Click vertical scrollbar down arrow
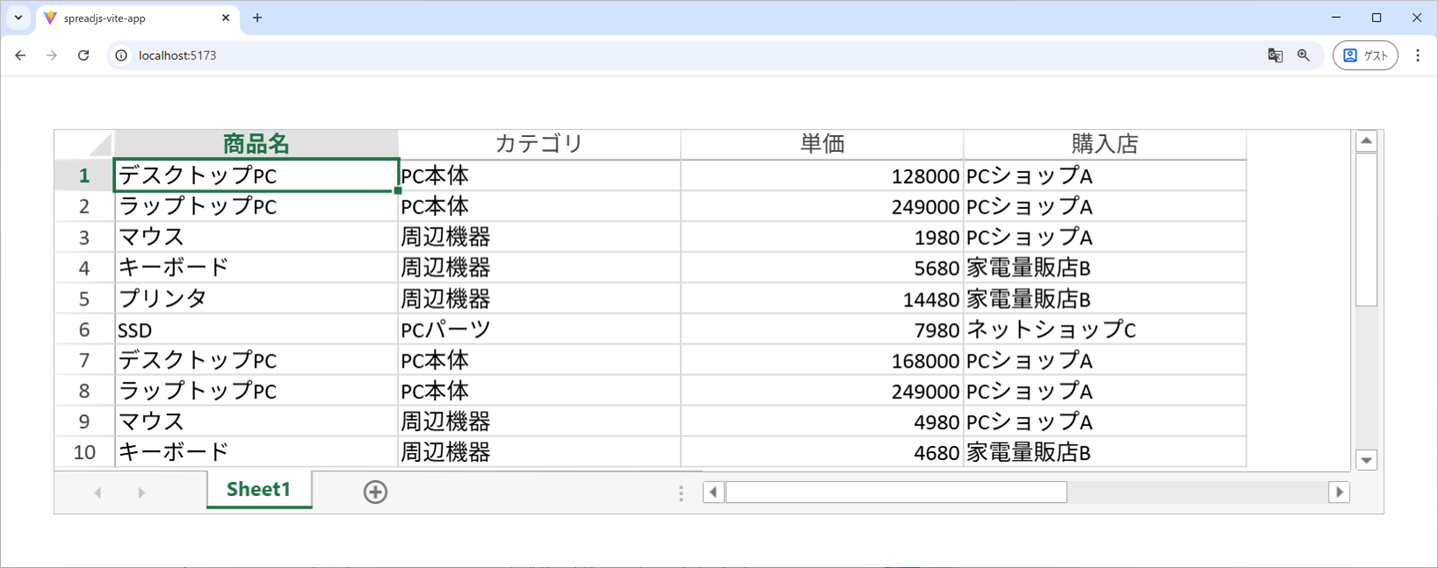Viewport: 1438px width, 568px height. [1366, 460]
